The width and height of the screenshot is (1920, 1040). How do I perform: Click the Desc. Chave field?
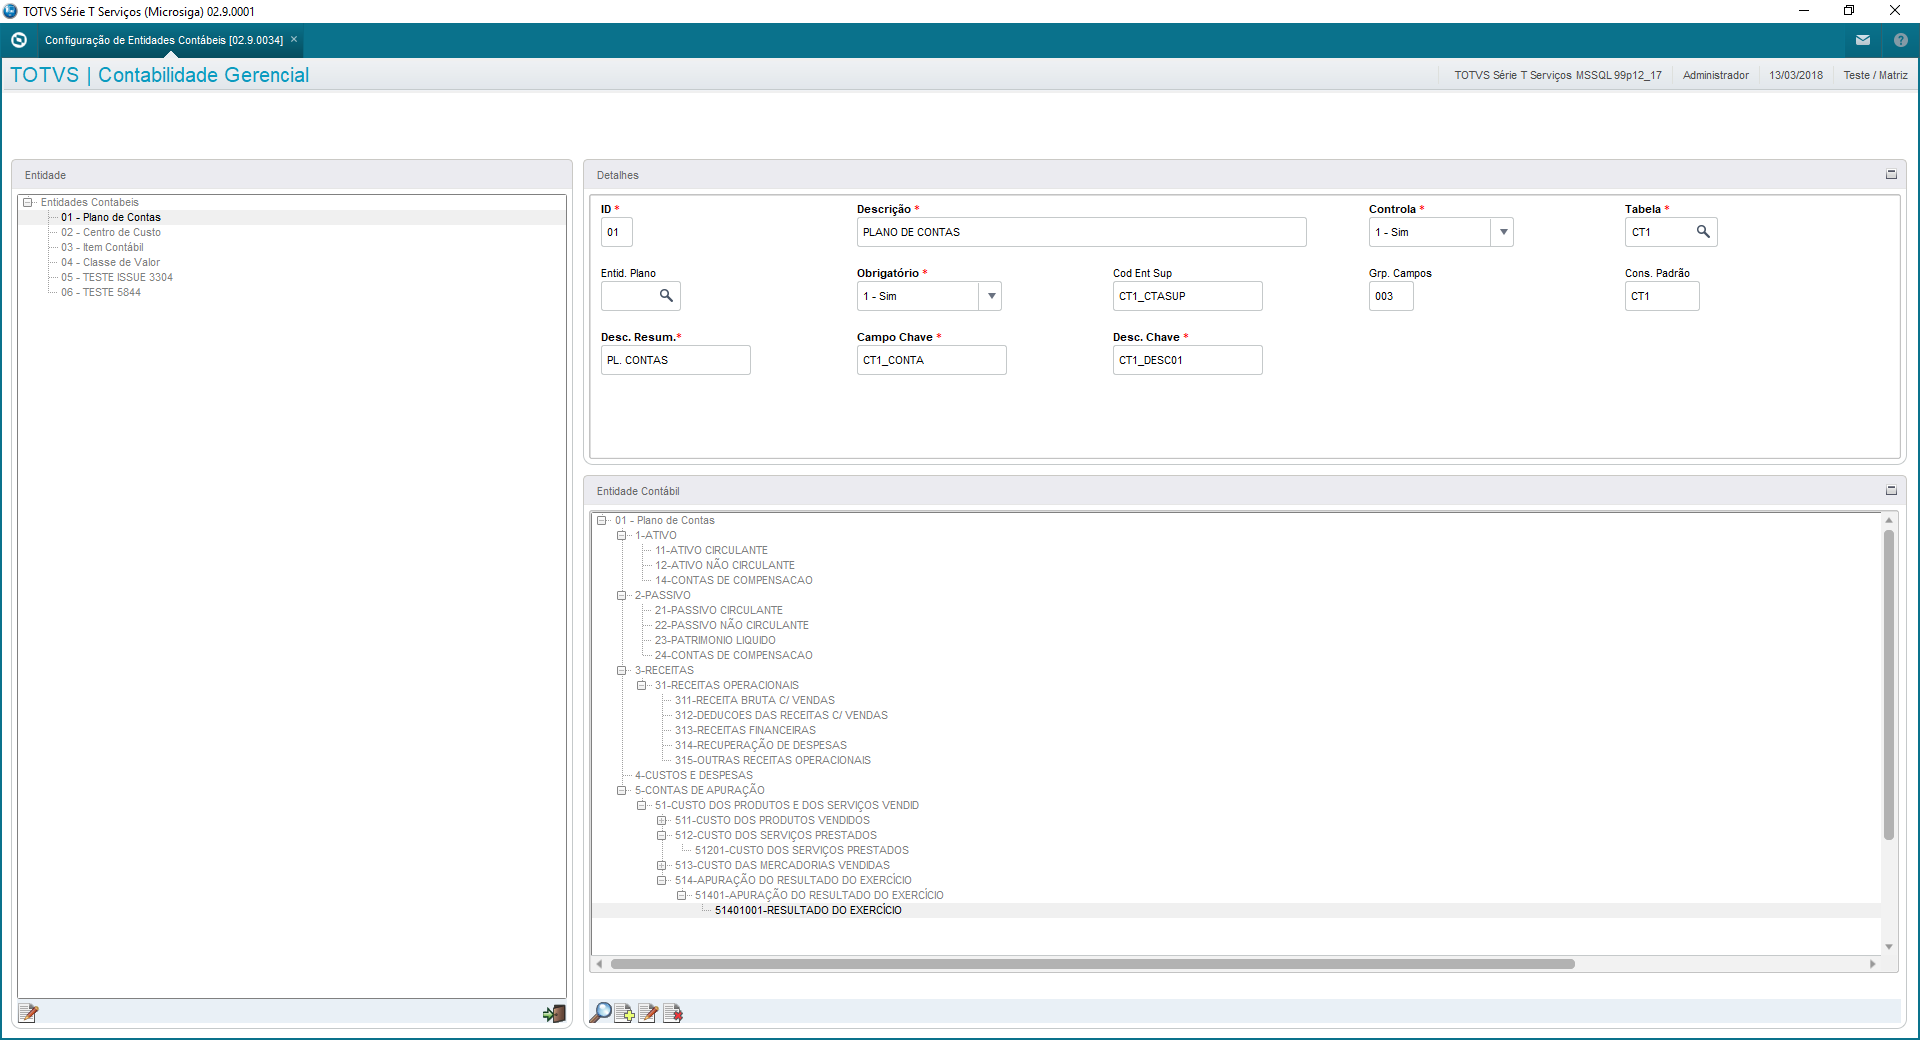pyautogui.click(x=1187, y=360)
